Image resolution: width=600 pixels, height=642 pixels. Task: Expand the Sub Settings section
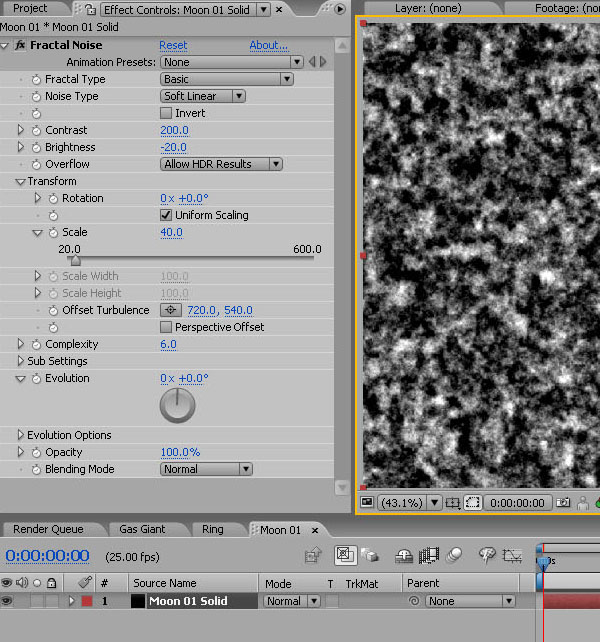pos(21,361)
